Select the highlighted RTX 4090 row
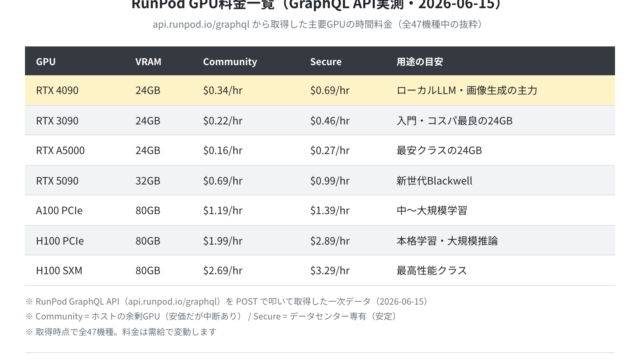 (320, 90)
